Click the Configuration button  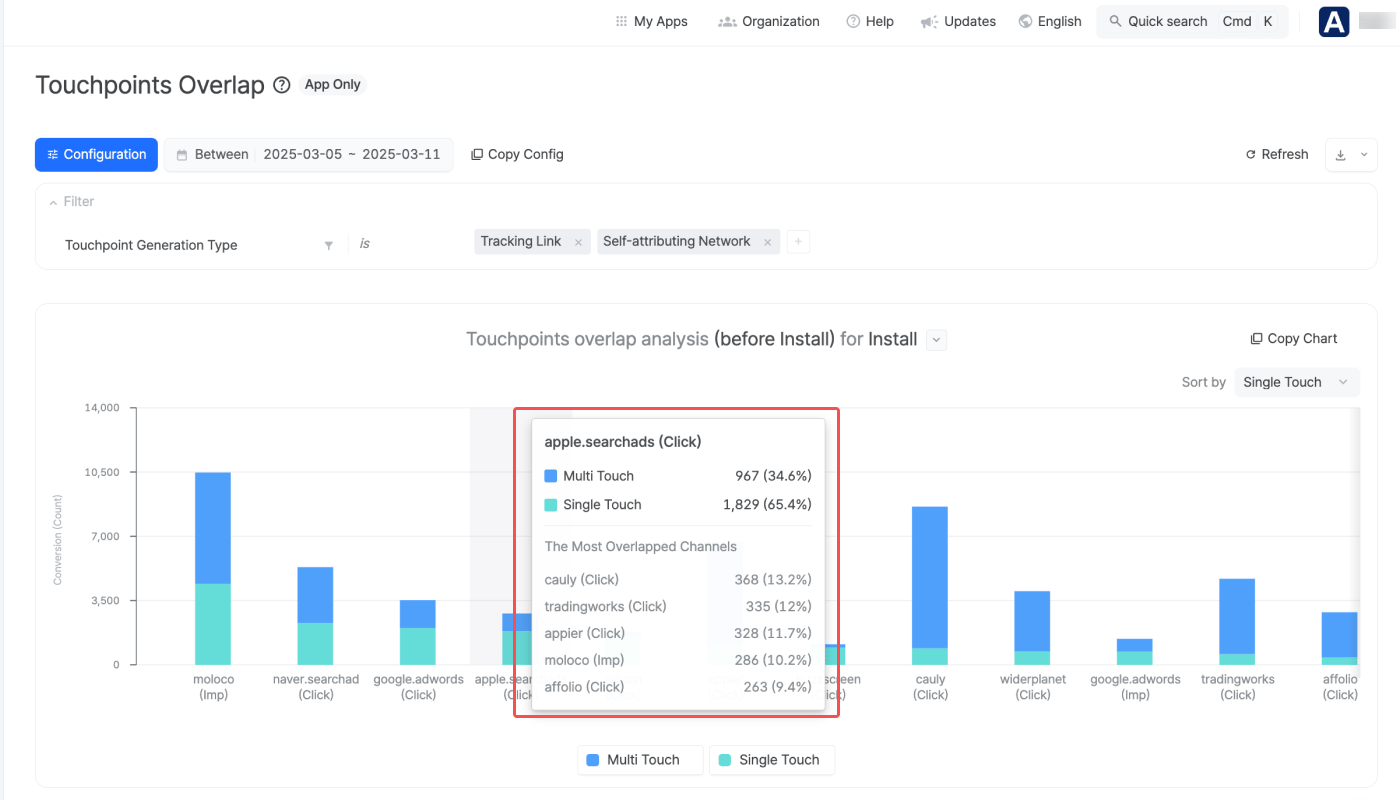pos(96,155)
